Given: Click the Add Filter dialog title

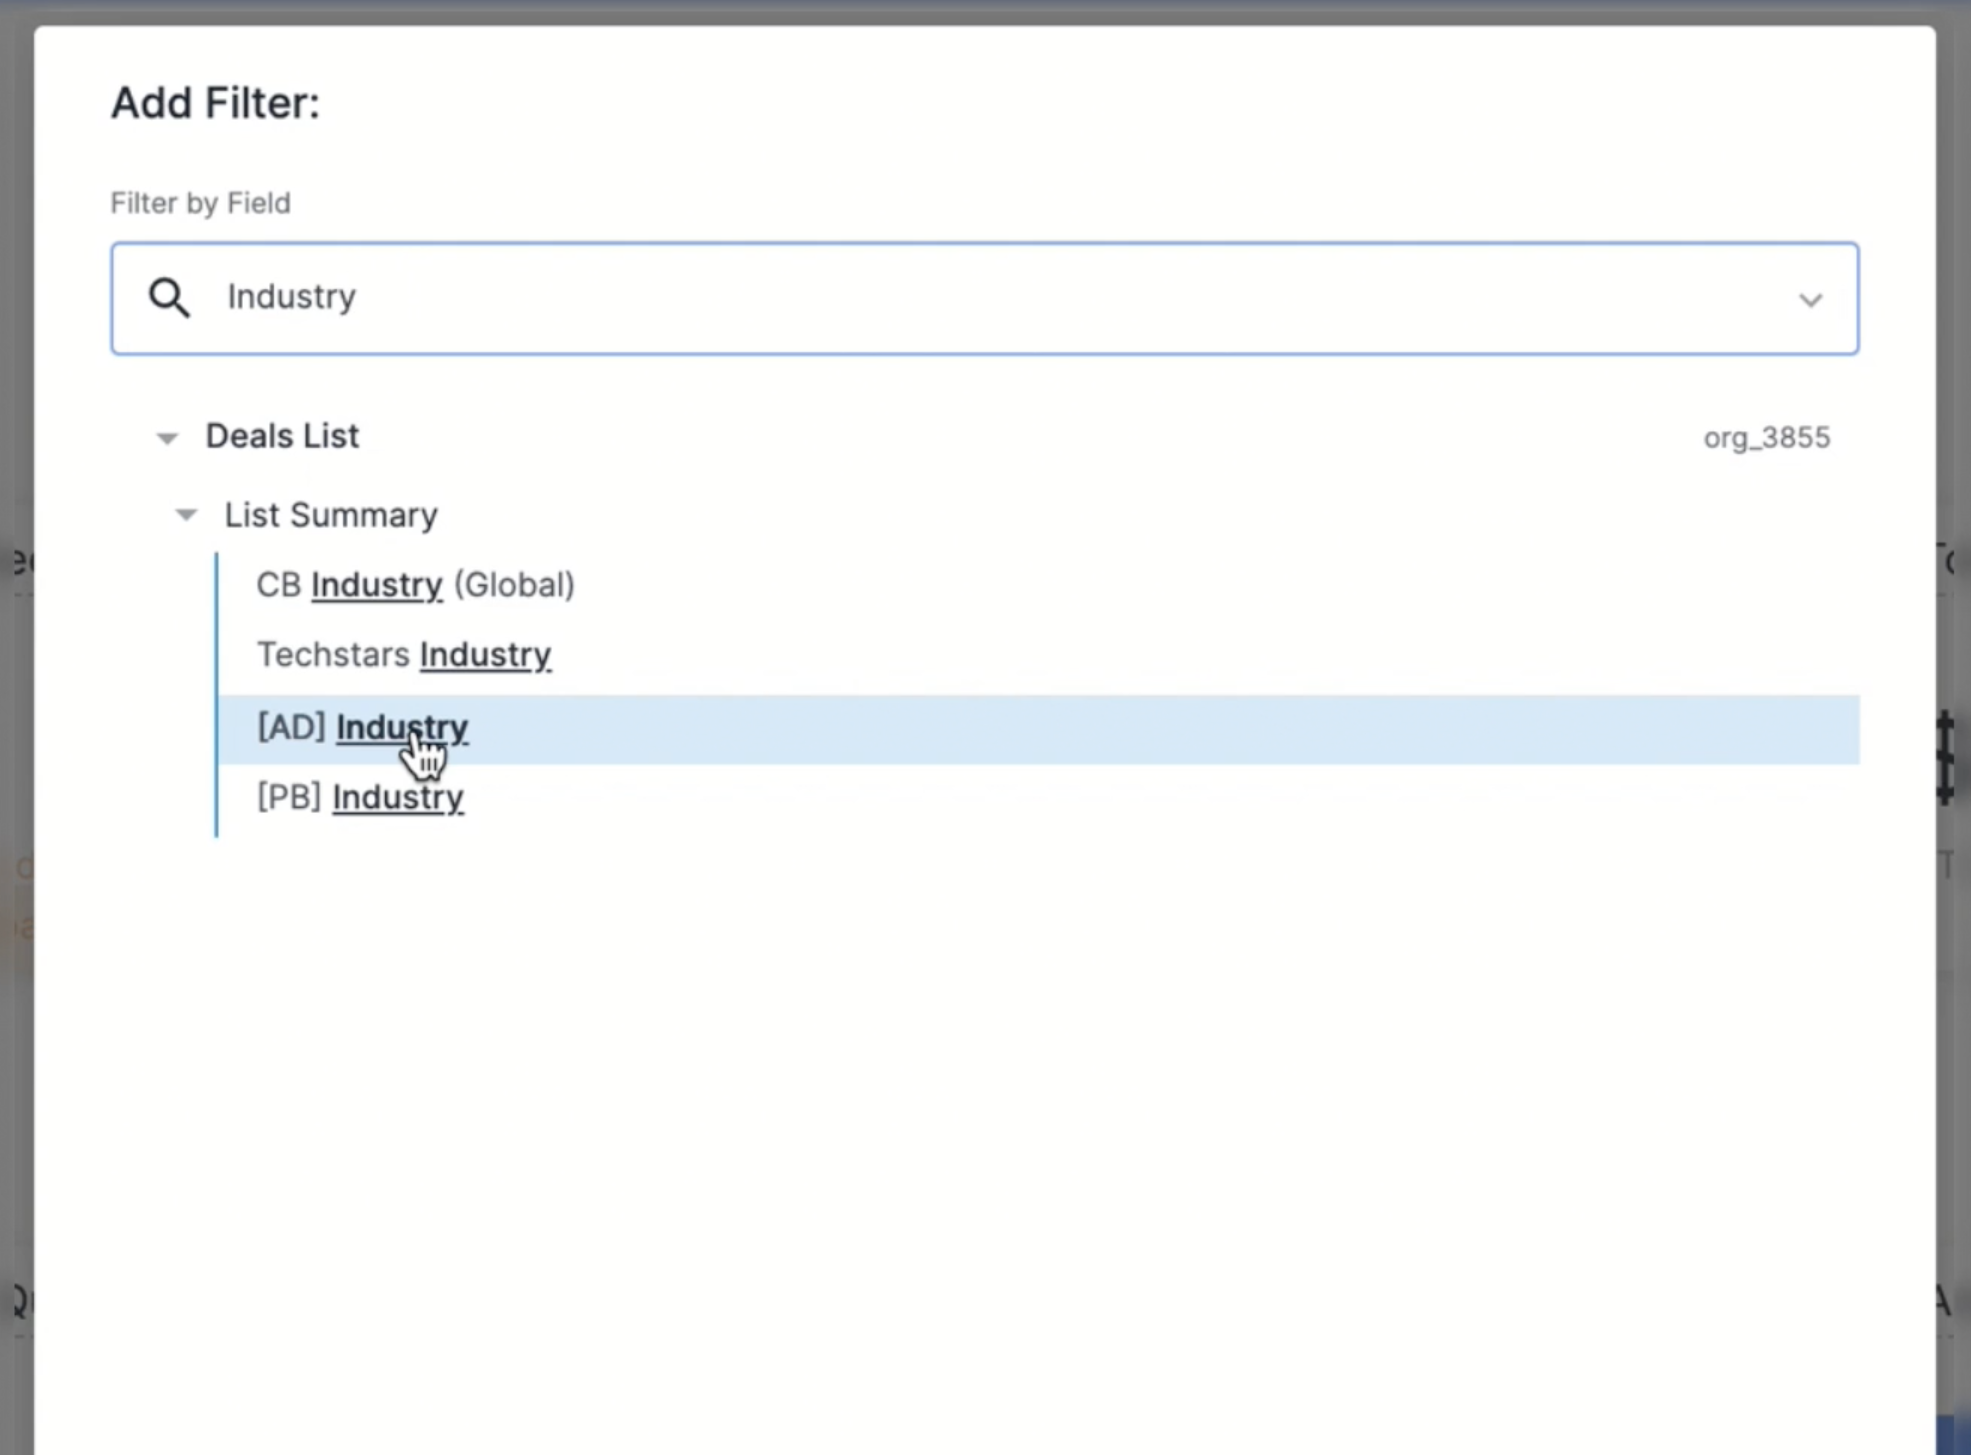Looking at the screenshot, I should 215,102.
